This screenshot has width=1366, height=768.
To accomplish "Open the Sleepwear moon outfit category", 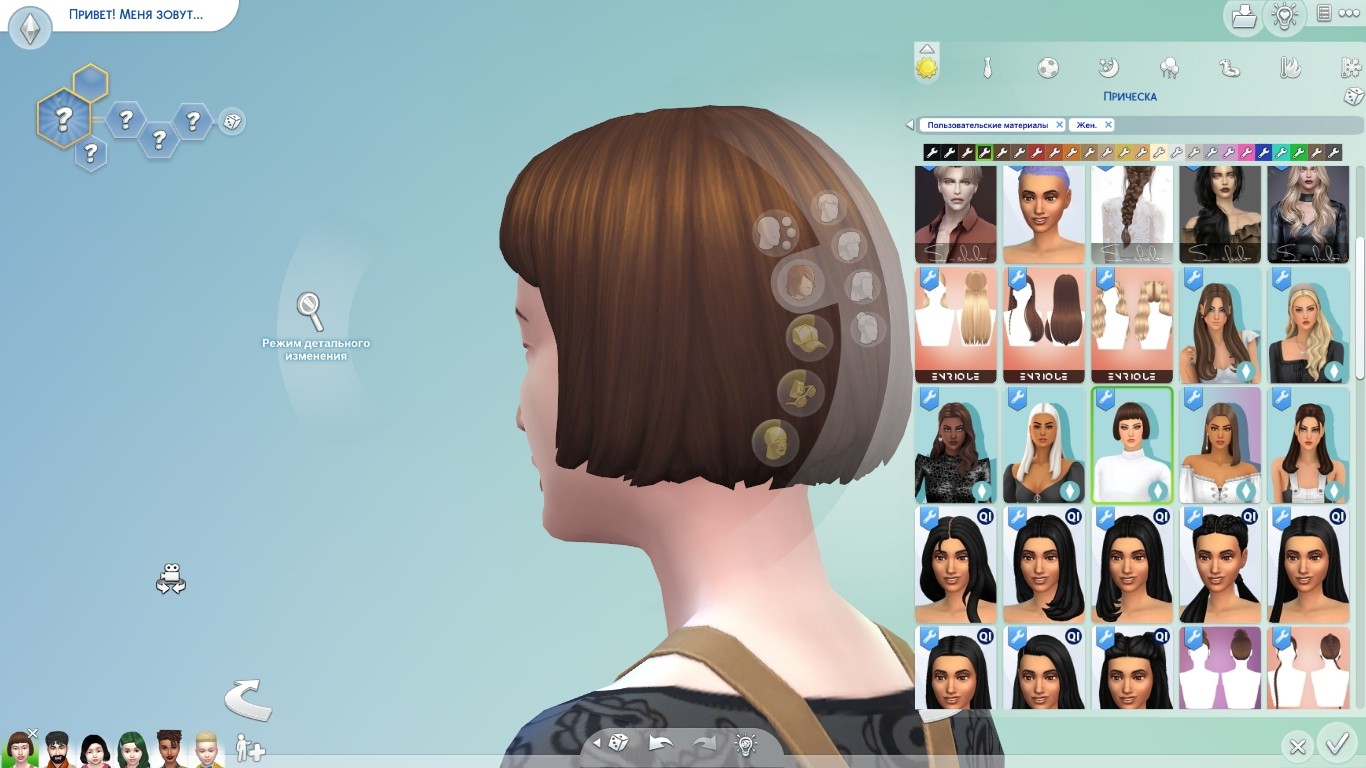I will pos(1108,68).
